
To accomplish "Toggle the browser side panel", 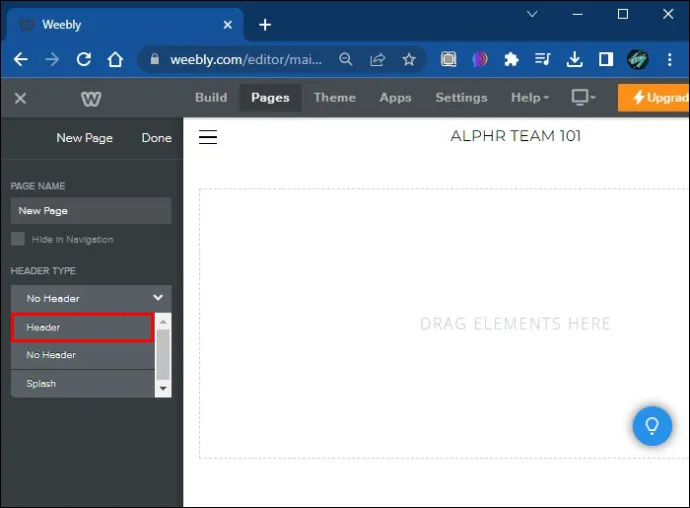I will click(x=606, y=59).
